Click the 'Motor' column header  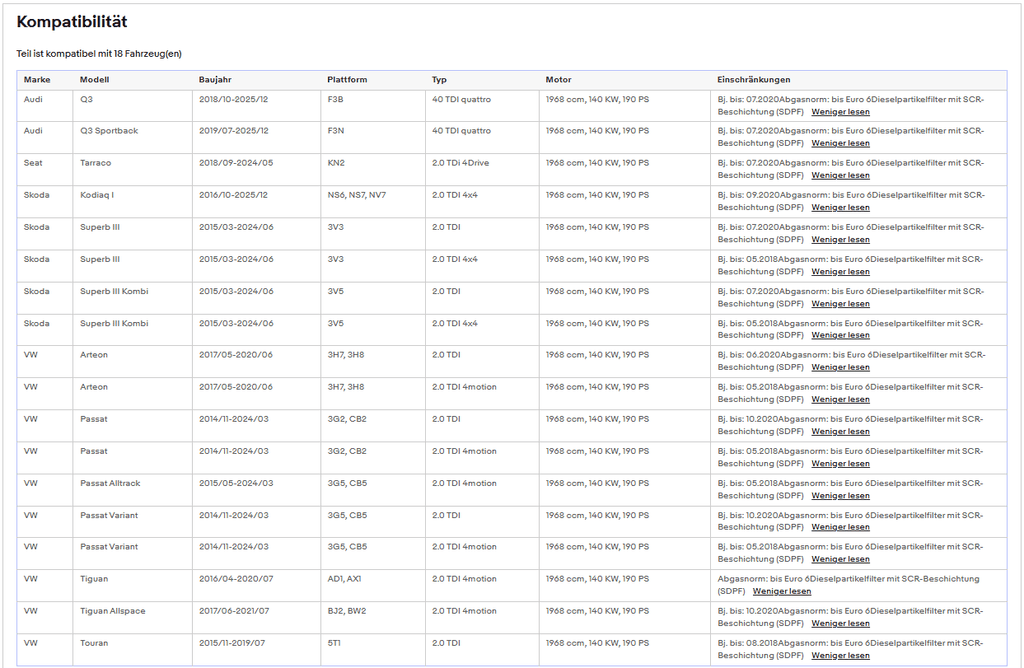point(558,80)
